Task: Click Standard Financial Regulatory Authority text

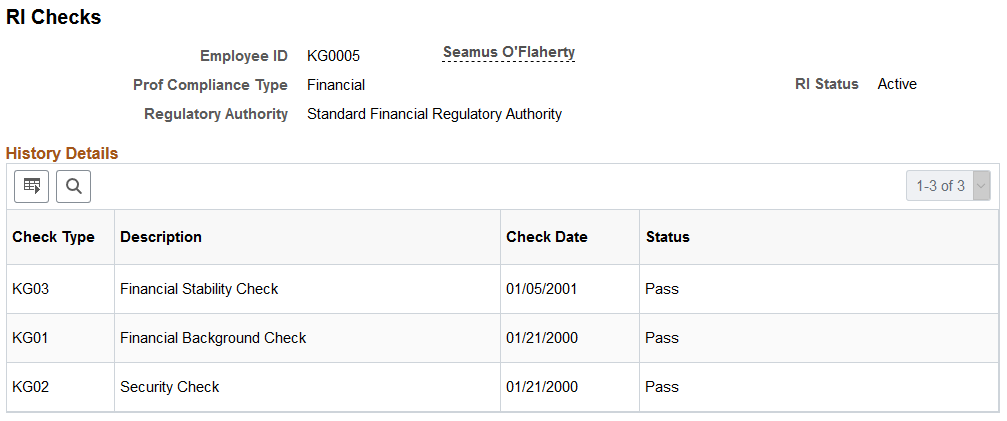Action: tap(435, 114)
